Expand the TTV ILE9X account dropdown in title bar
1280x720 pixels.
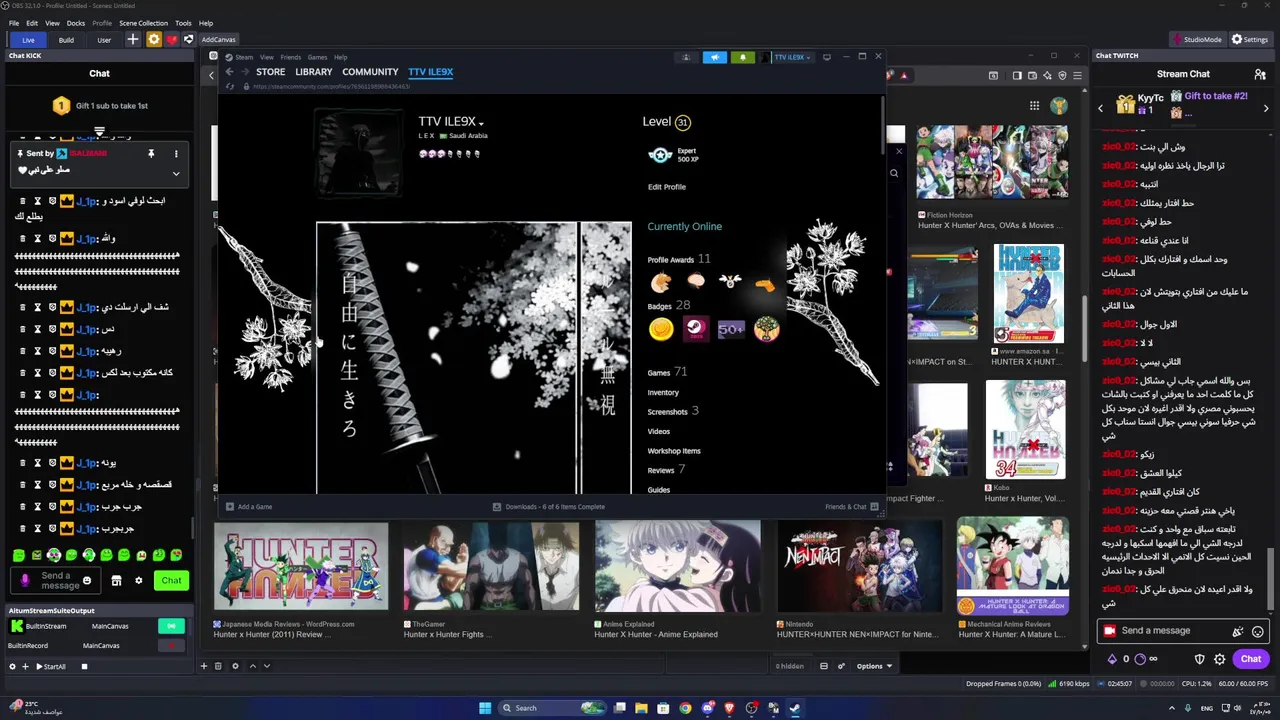coord(786,57)
